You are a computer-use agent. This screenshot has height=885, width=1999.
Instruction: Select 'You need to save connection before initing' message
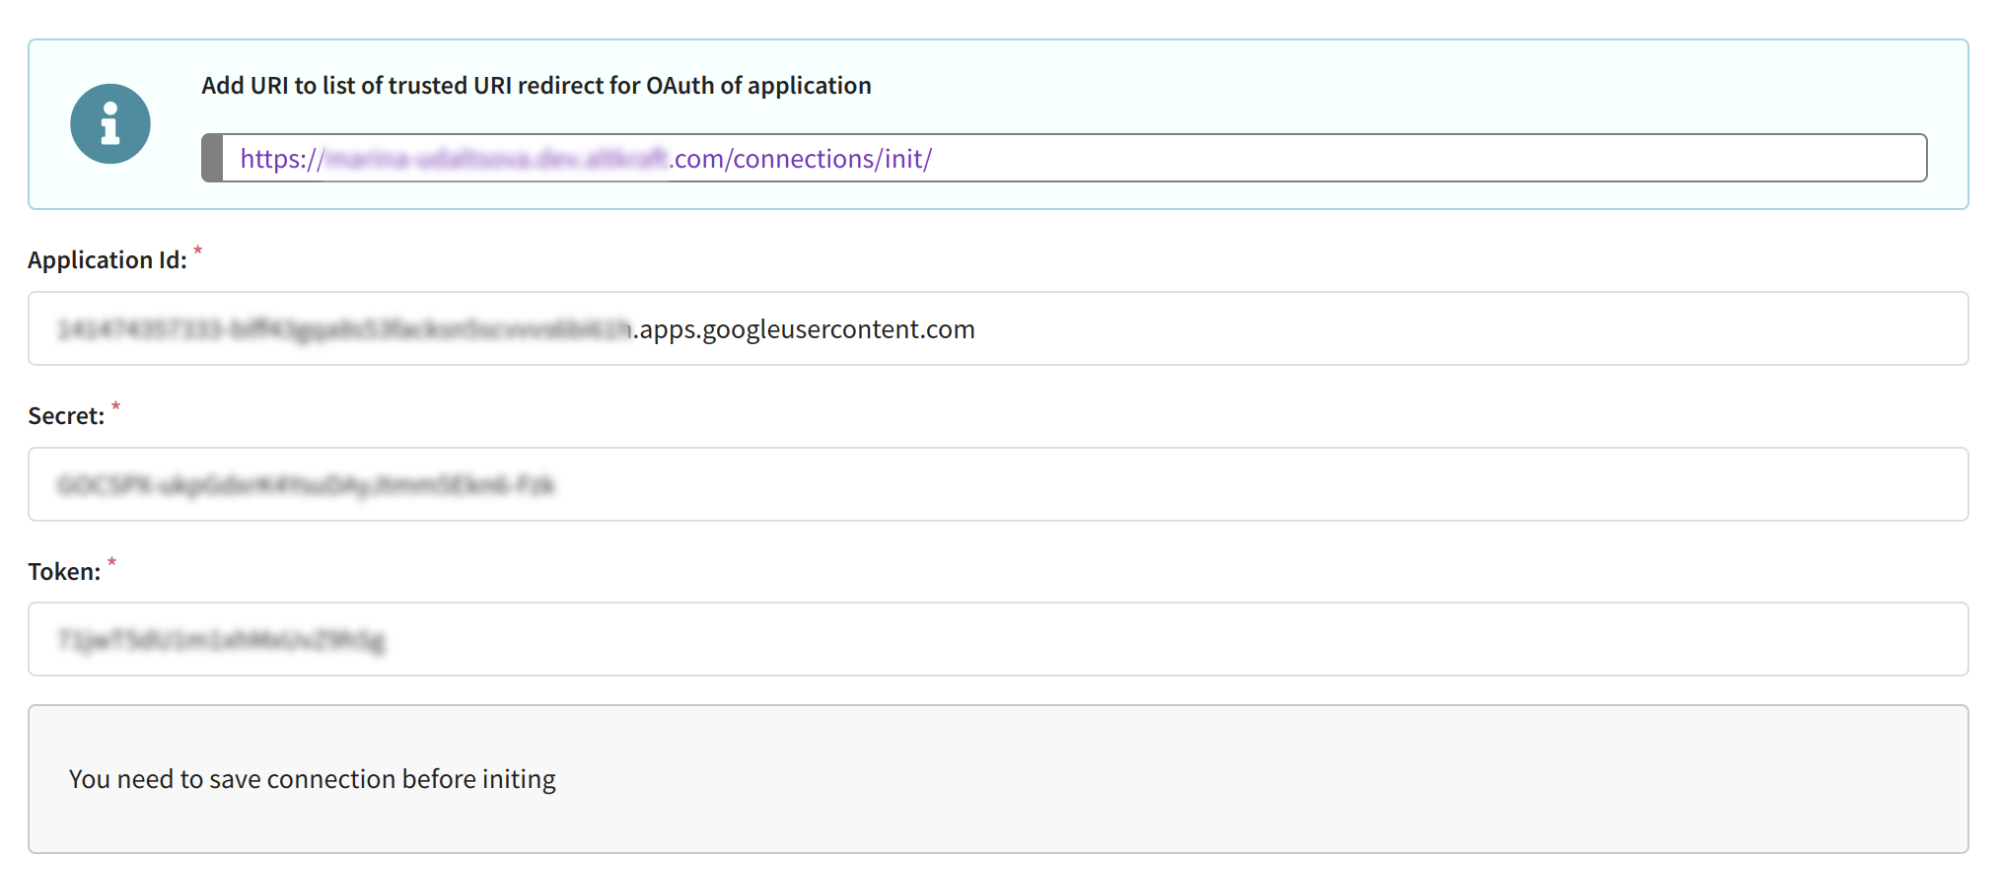(312, 779)
